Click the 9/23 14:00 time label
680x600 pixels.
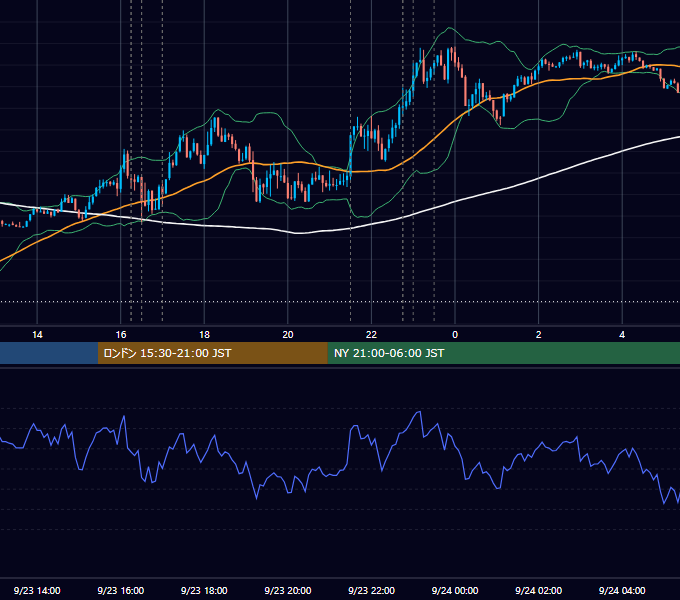pos(37,590)
